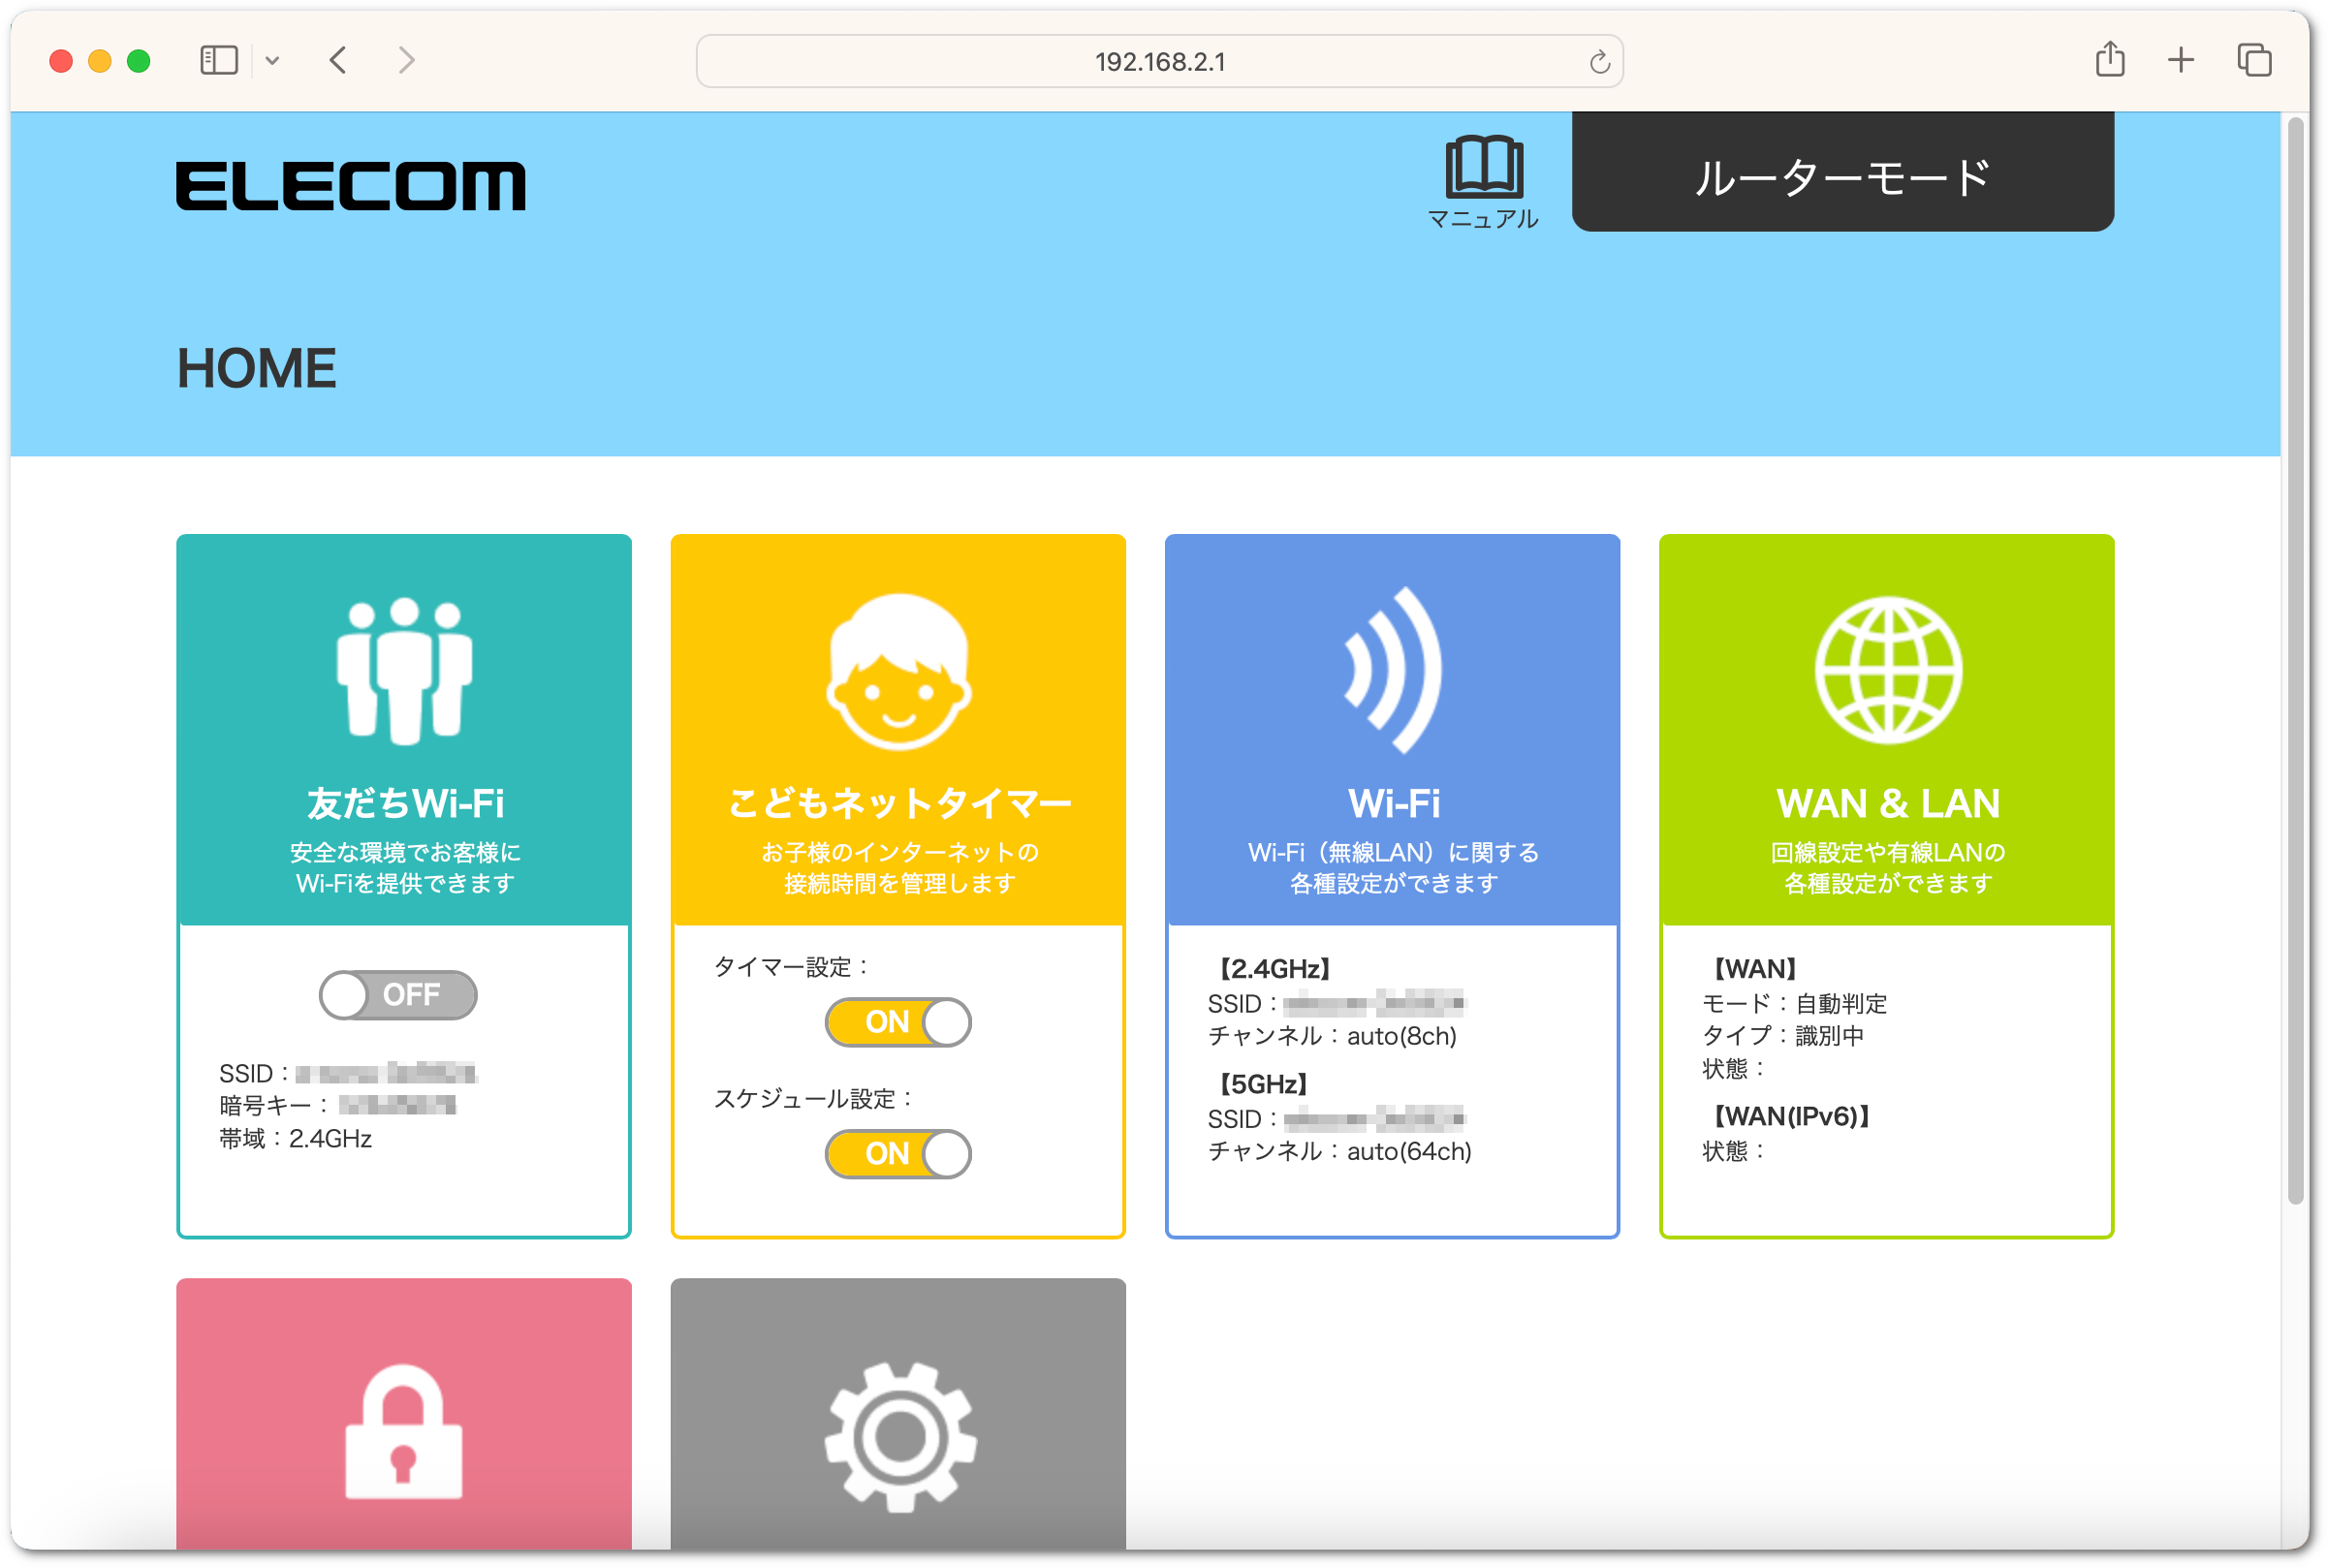The width and height of the screenshot is (2328, 1568).
Task: Toggle the タイマー設定 ON switch
Action: click(898, 1022)
